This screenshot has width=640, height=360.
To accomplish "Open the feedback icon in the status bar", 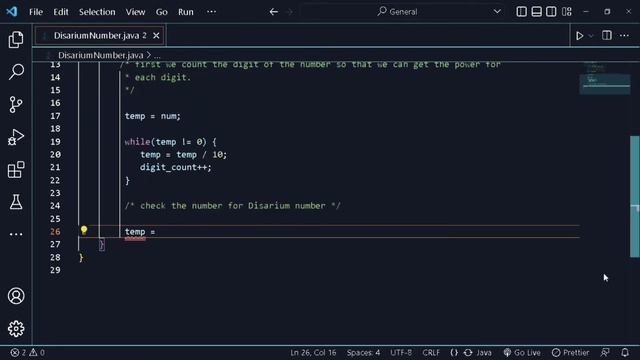I will (605, 352).
